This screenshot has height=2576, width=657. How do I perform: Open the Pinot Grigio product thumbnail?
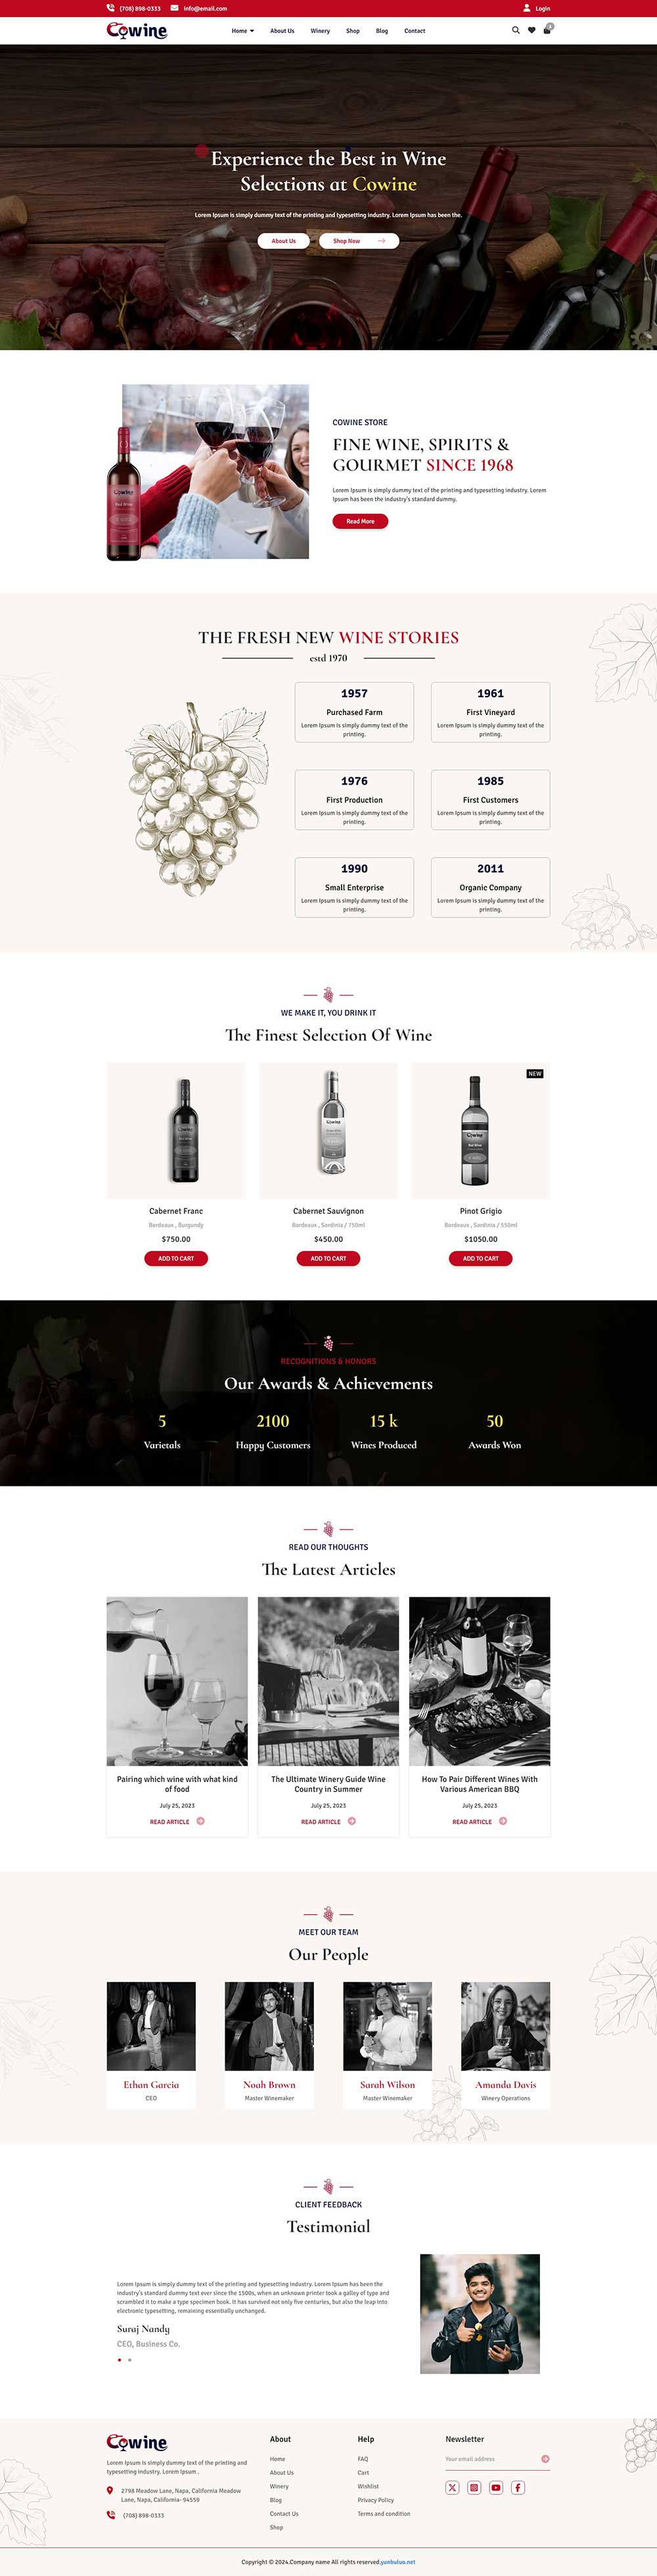pyautogui.click(x=481, y=1130)
